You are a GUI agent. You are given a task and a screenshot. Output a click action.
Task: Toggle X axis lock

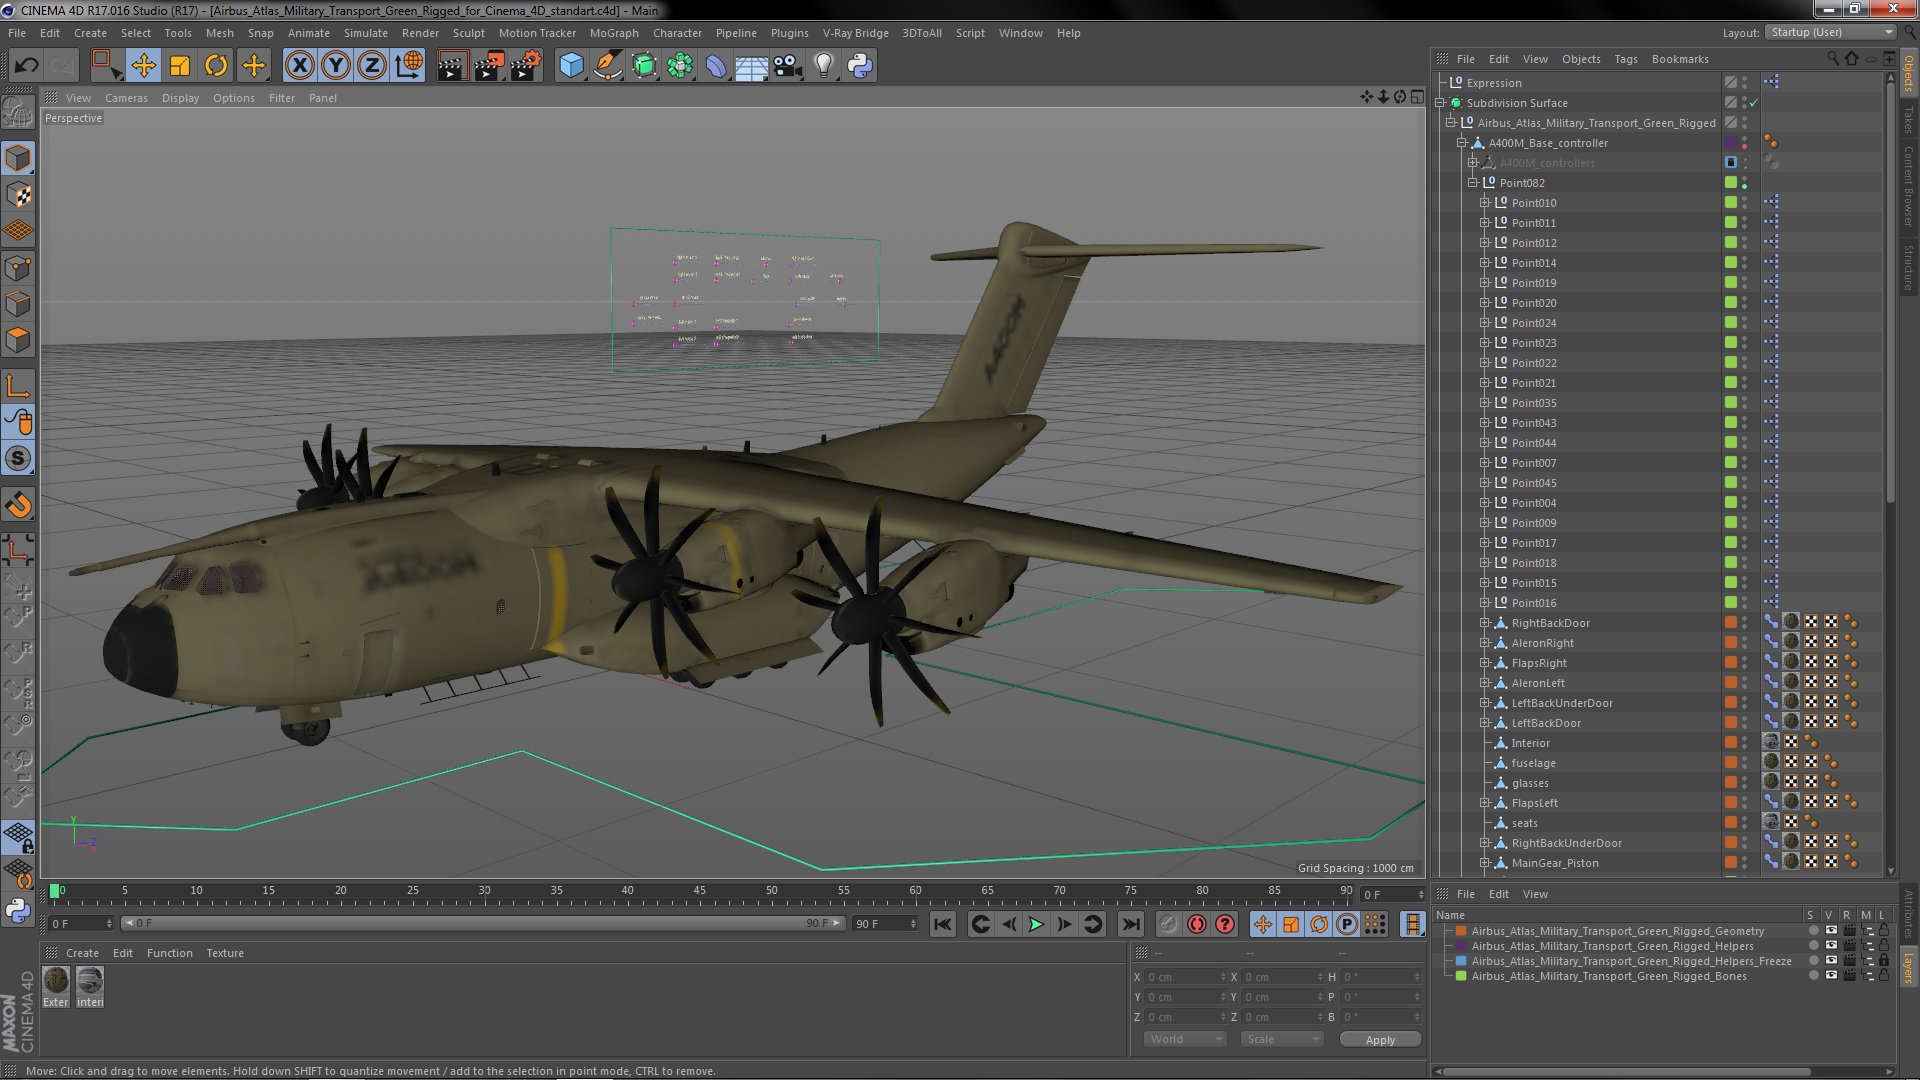point(299,66)
